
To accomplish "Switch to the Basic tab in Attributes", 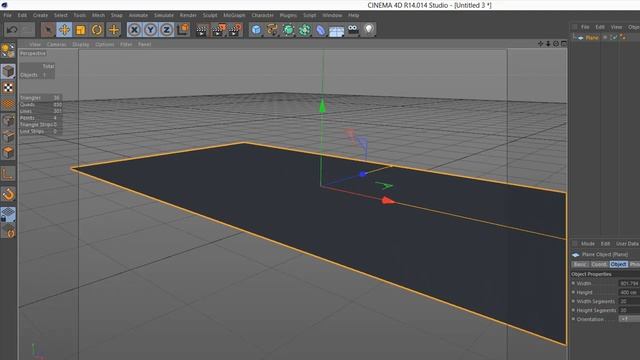I will 580,264.
